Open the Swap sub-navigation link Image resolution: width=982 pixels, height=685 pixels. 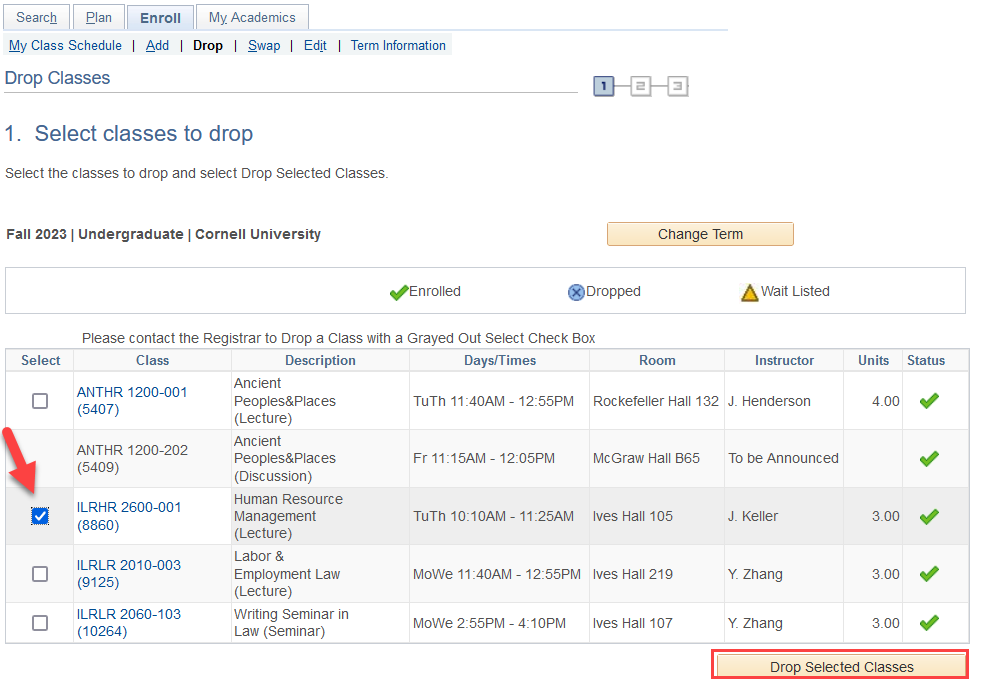pos(264,45)
